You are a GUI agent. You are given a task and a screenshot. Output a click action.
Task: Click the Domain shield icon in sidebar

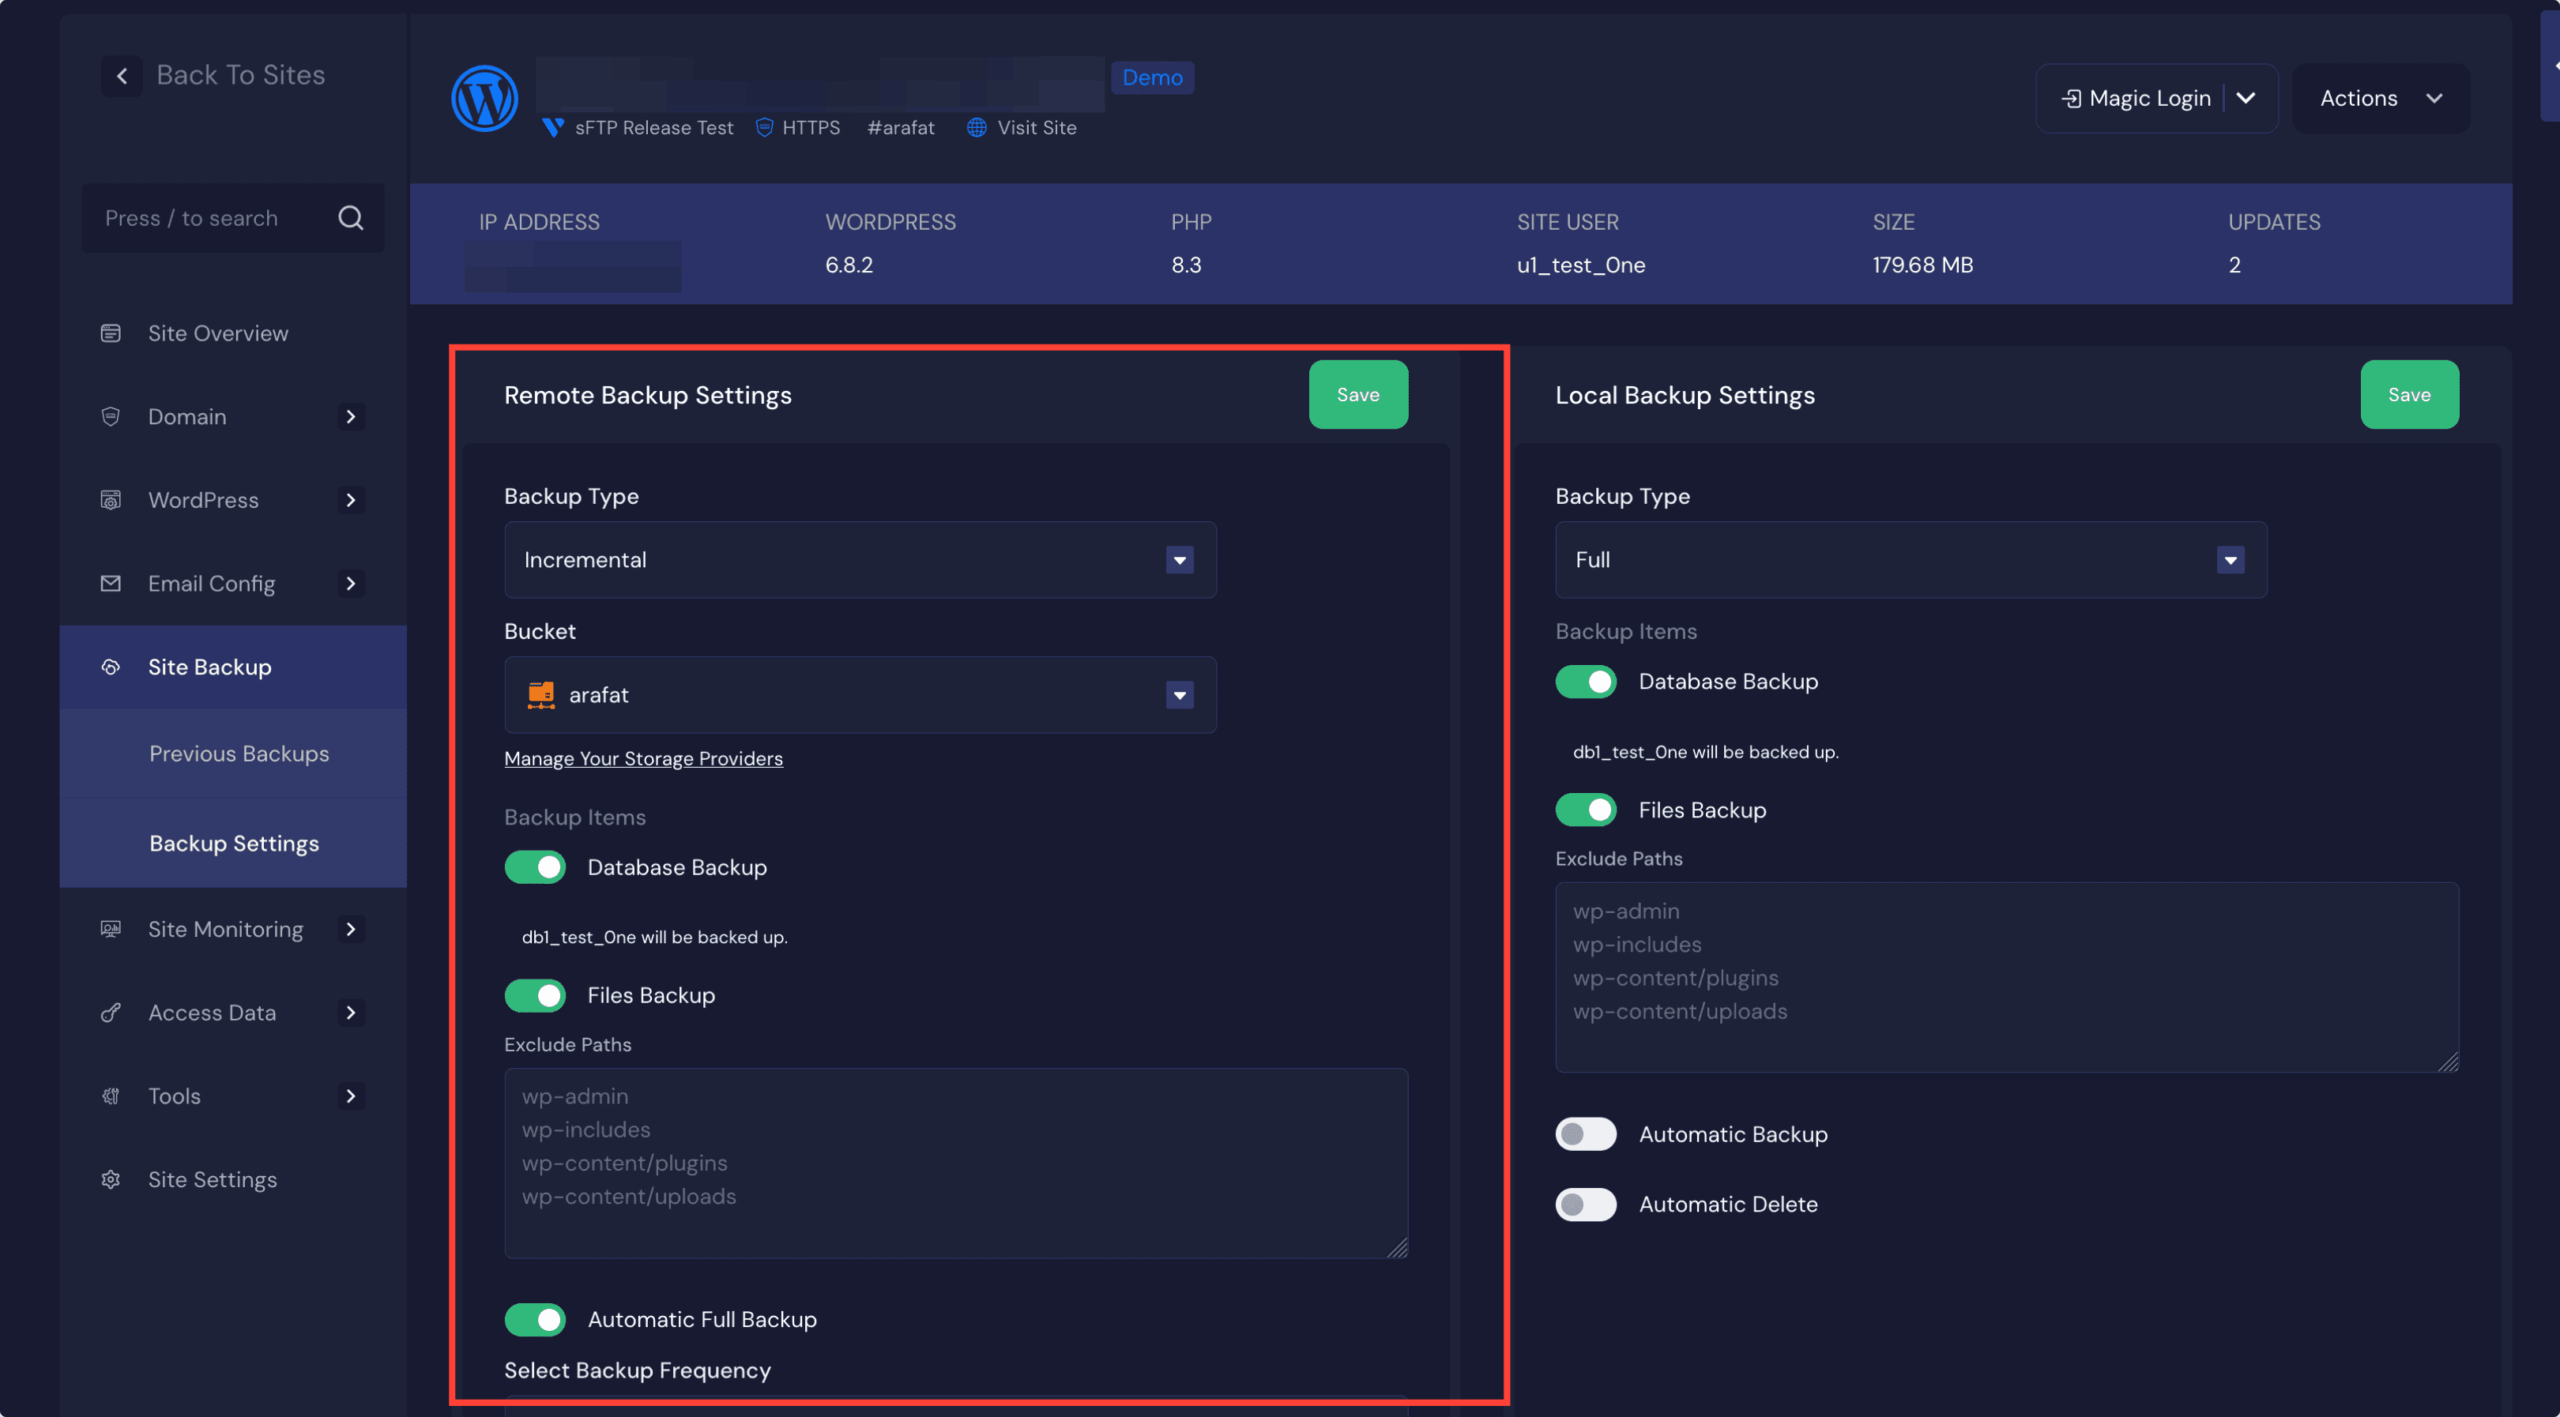(110, 416)
